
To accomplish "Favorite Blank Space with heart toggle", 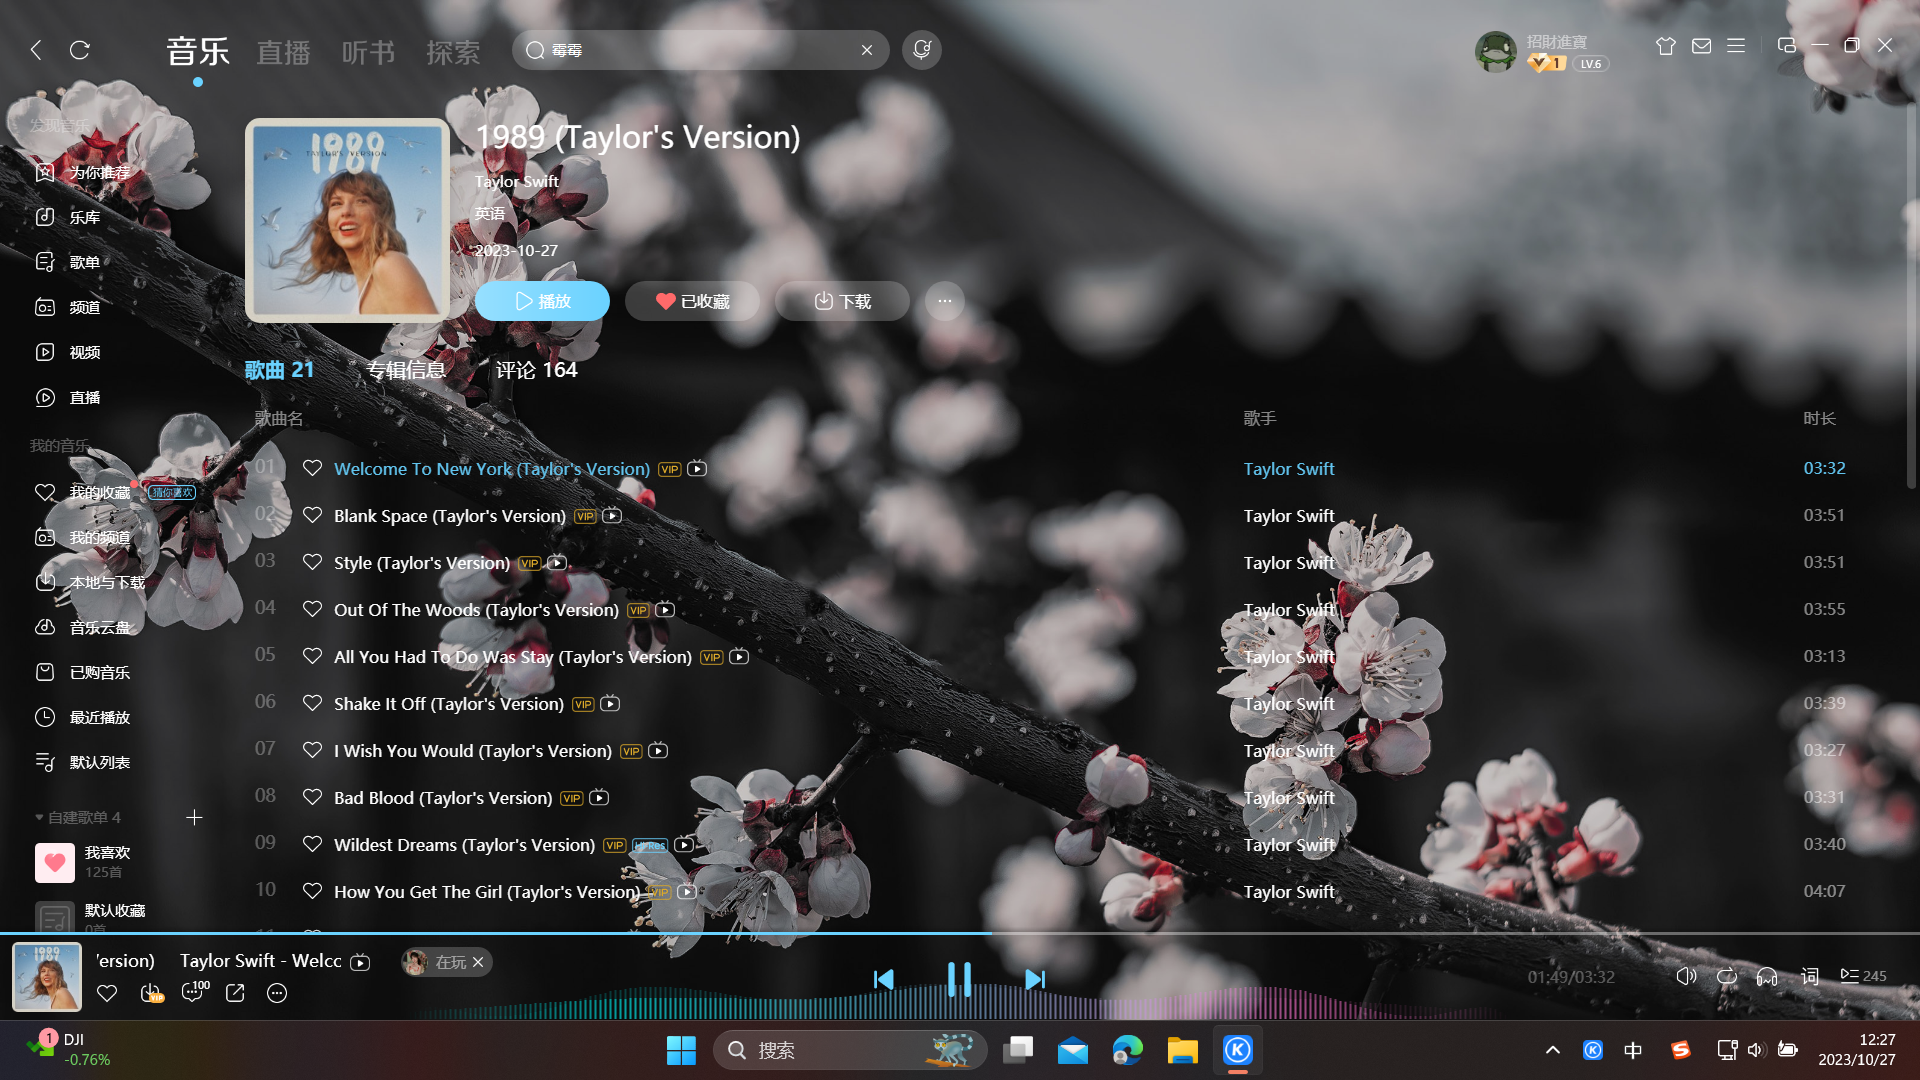I will [x=312, y=516].
